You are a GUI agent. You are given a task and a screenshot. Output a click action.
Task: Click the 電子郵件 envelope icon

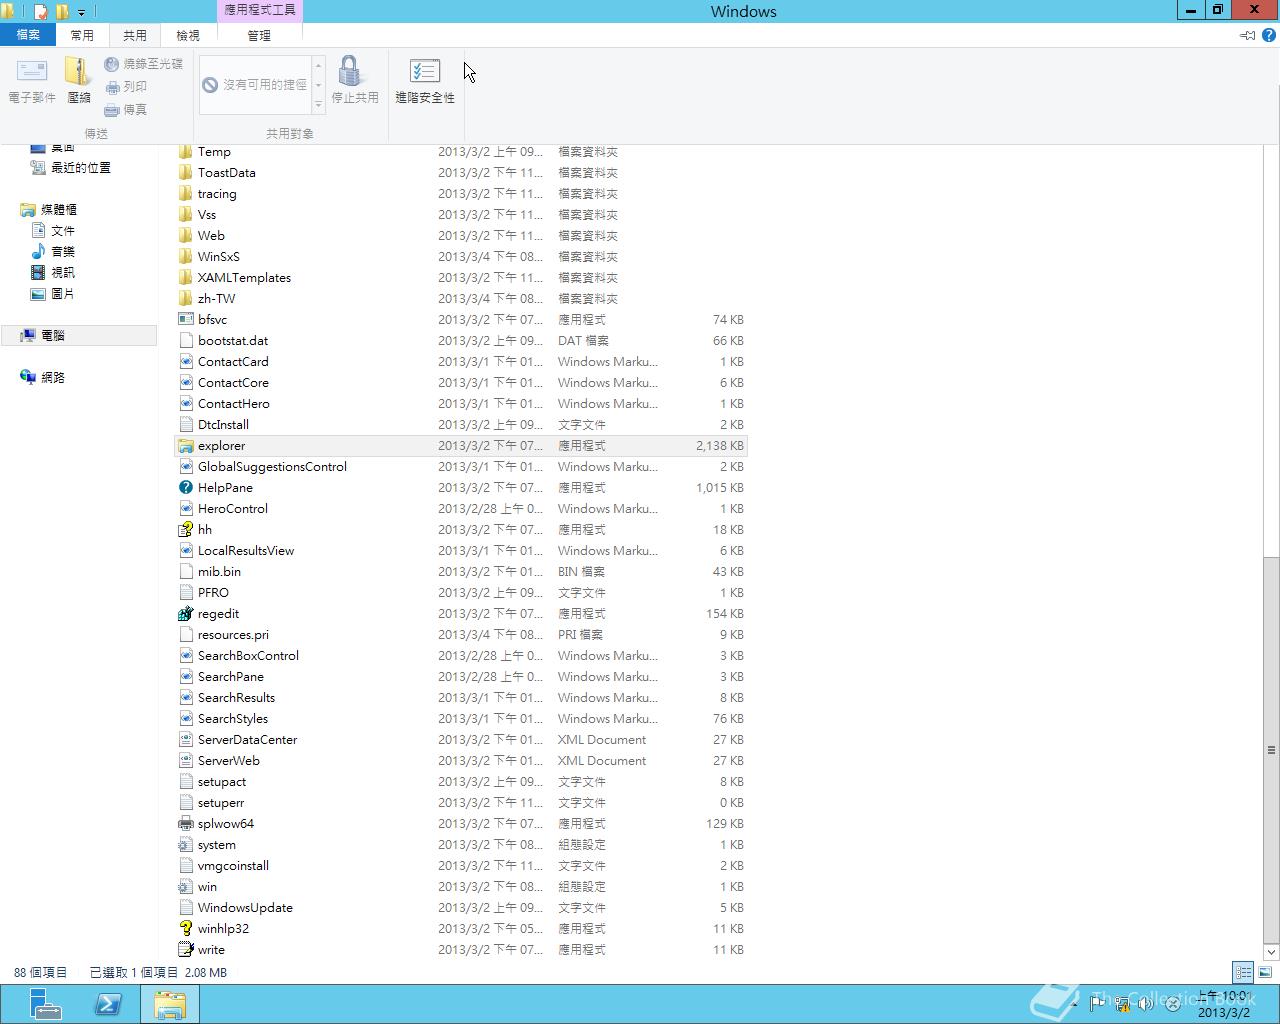pos(32,72)
